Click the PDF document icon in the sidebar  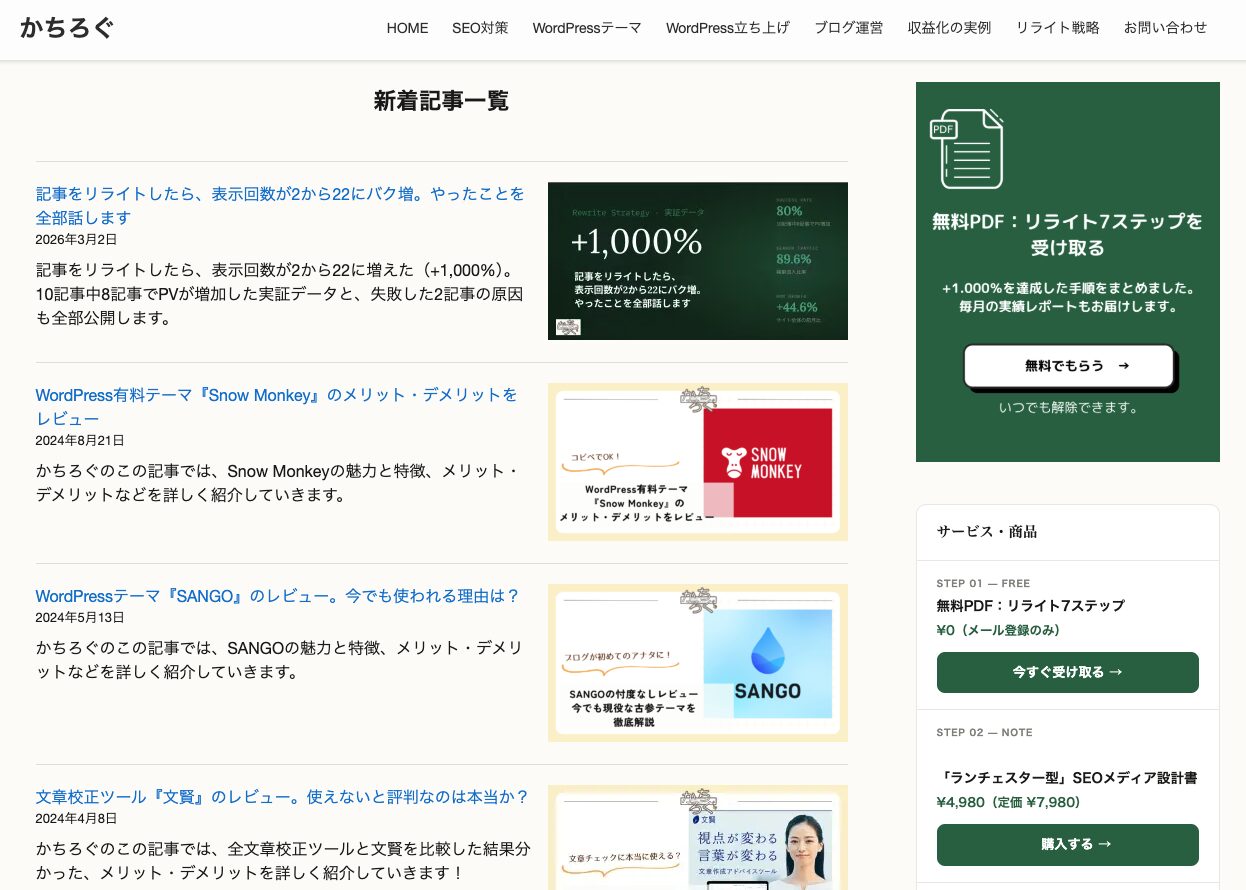pos(967,148)
